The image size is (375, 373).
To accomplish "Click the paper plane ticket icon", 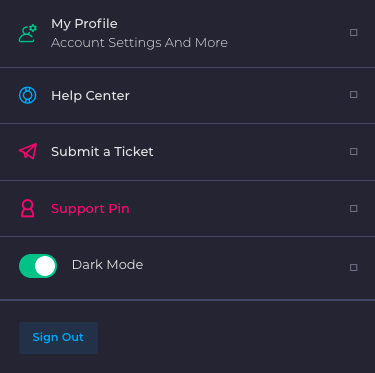I will click(28, 151).
